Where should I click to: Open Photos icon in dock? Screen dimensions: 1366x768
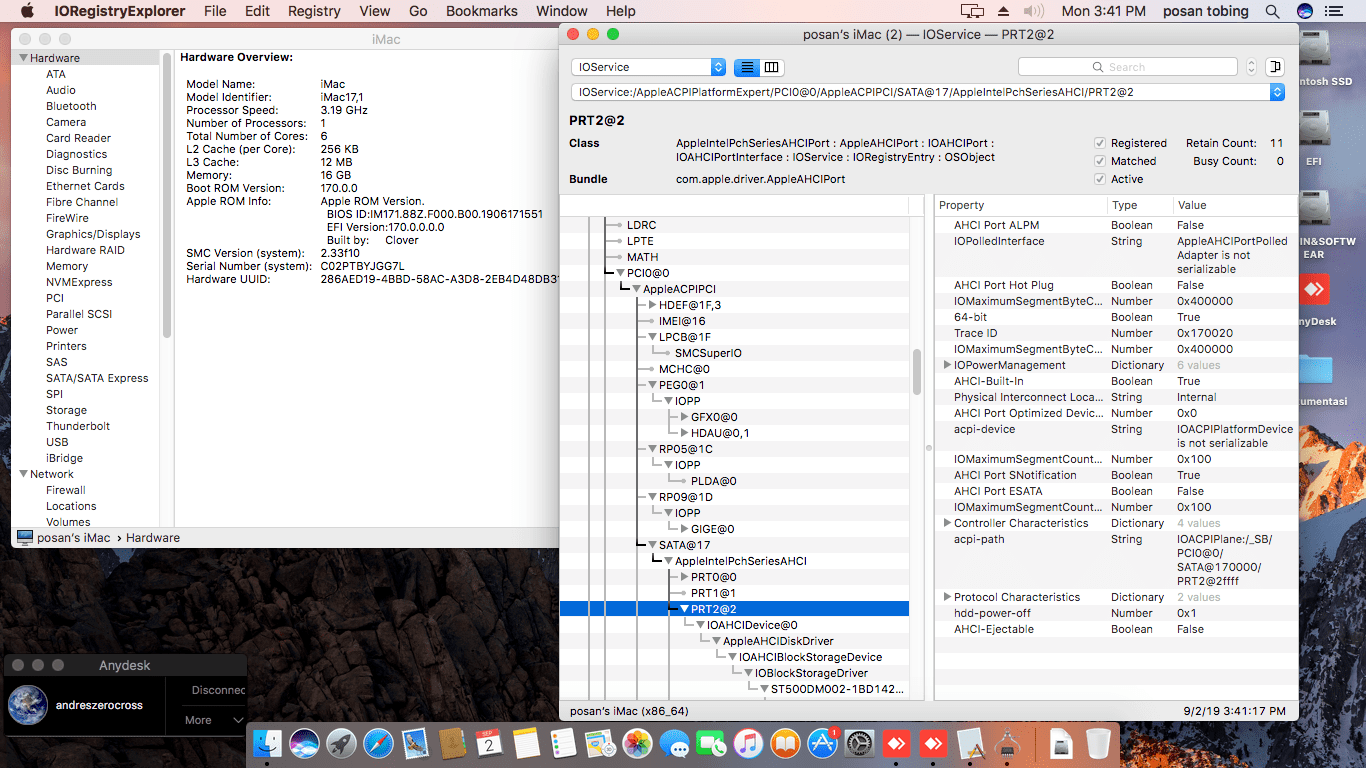point(637,744)
